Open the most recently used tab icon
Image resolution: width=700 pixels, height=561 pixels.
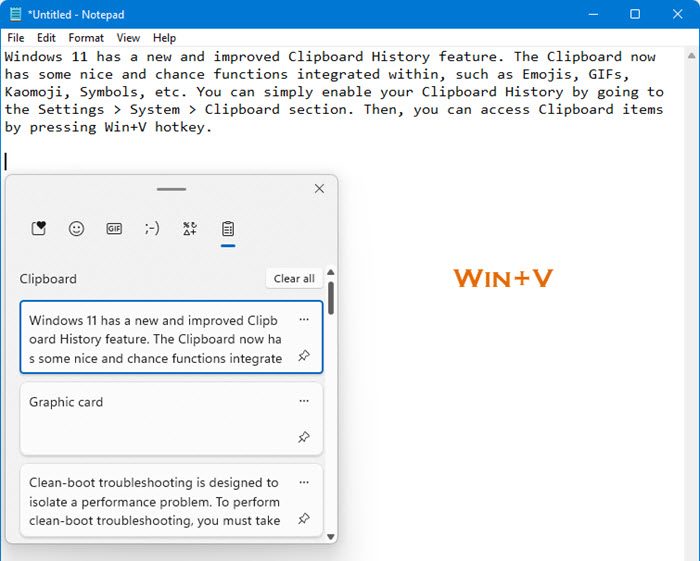(39, 229)
